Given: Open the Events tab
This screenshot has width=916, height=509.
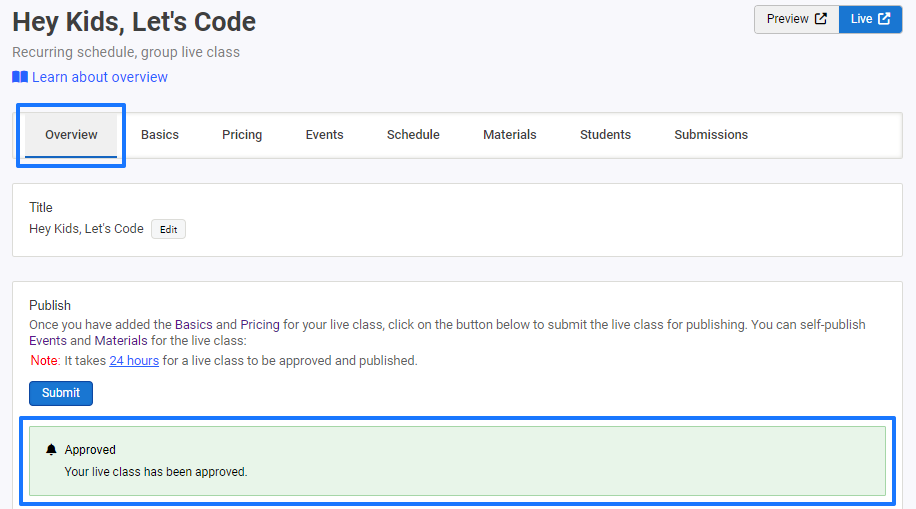Looking at the screenshot, I should coord(324,135).
